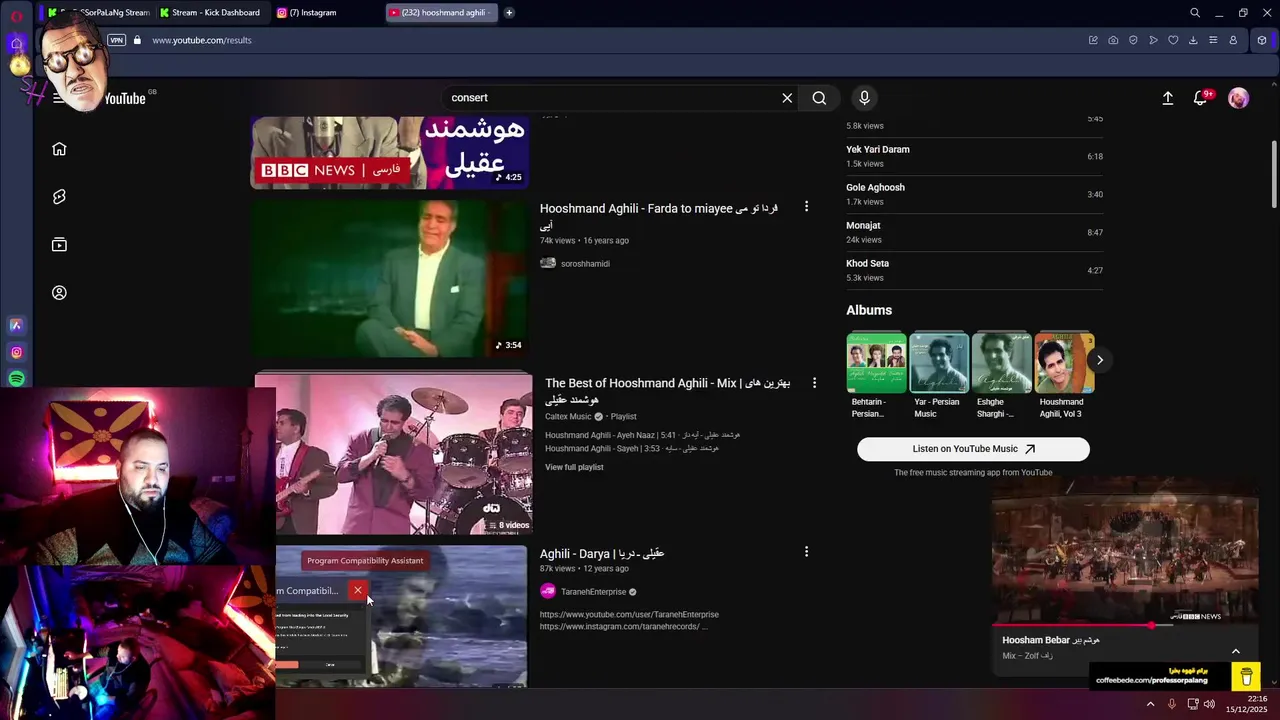The image size is (1280, 720).
Task: Open more options for The Best of Hooshmand Aghili
Action: coord(814,383)
